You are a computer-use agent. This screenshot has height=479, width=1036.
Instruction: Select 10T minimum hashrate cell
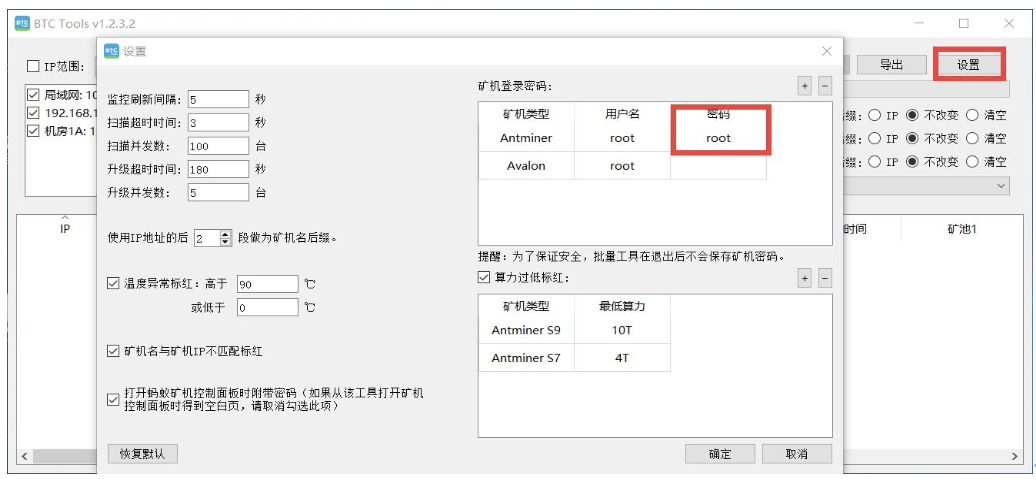[x=622, y=330]
